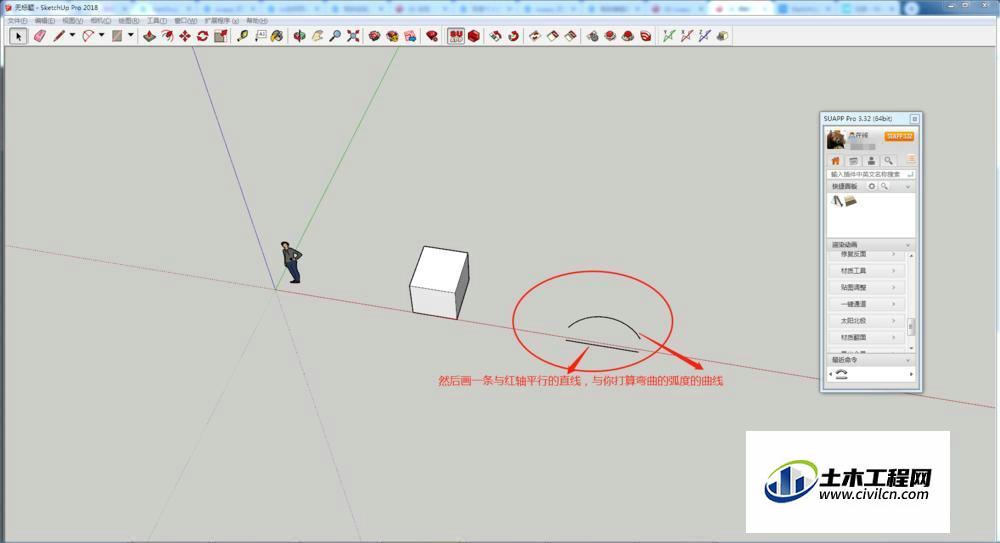Viewport: 1000px width, 543px height.
Task: Select the Rotate tool
Action: coord(202,36)
